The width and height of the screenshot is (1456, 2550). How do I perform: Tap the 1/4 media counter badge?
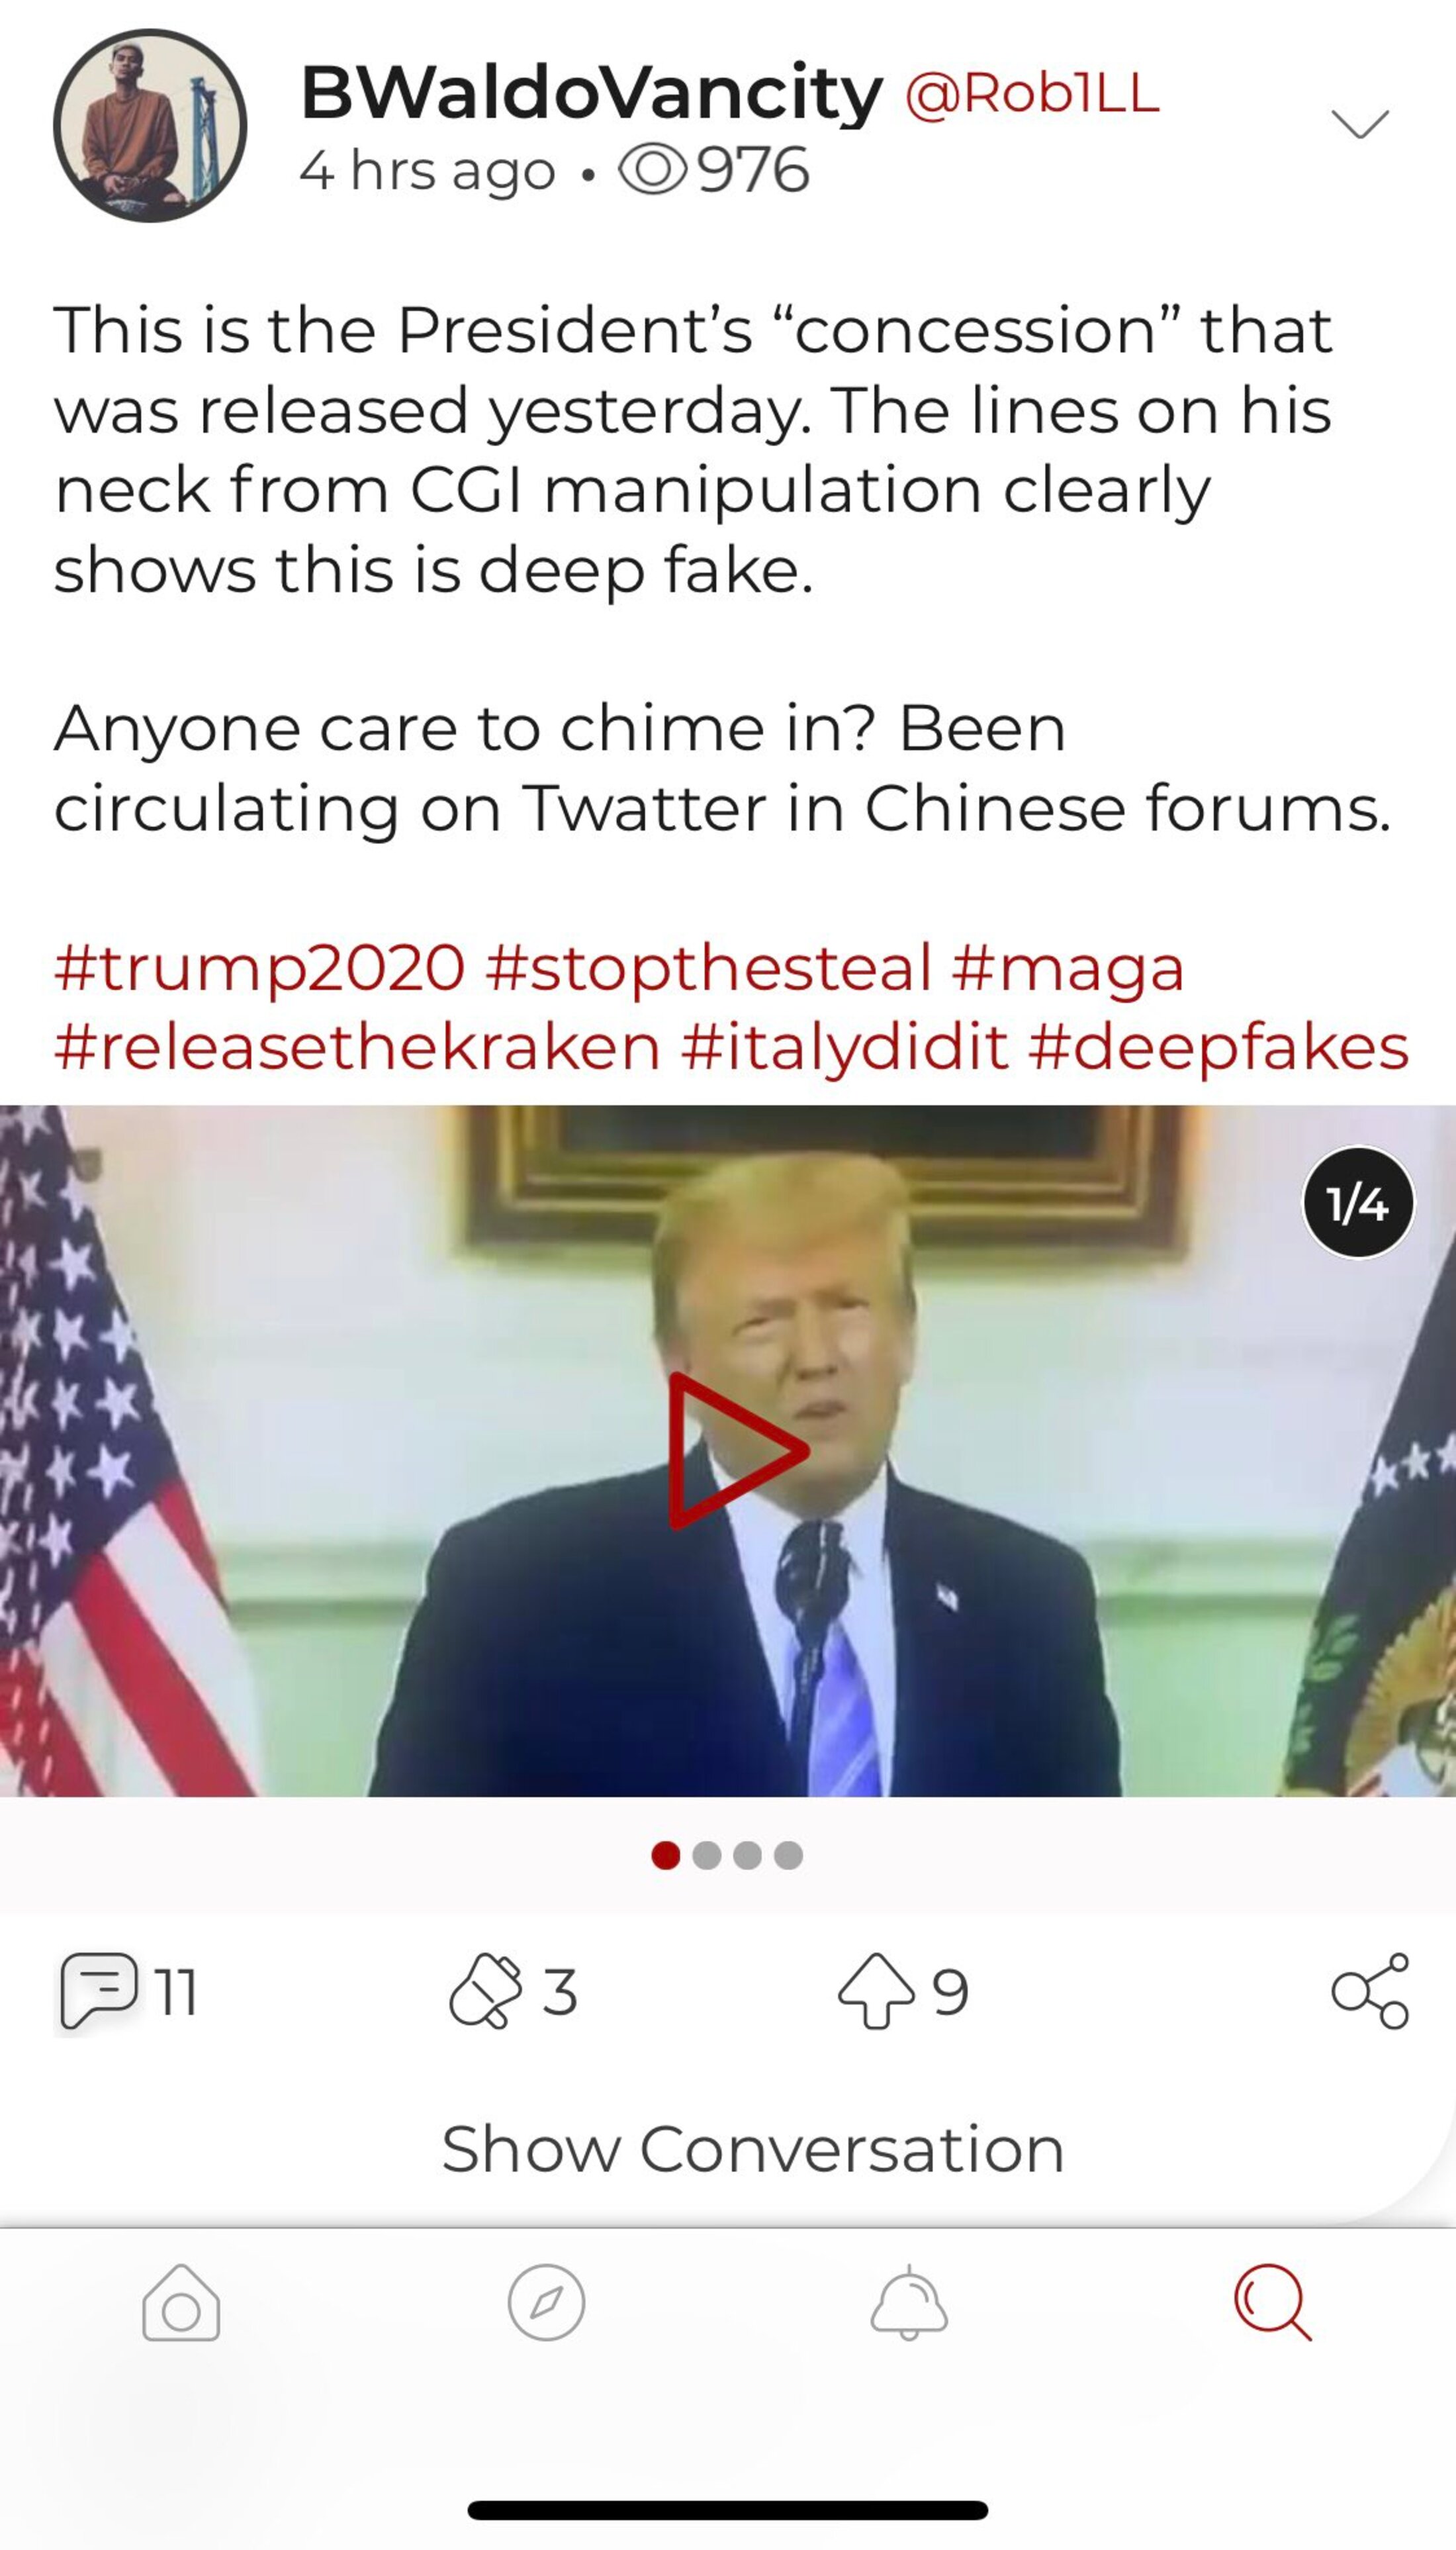tap(1358, 1202)
